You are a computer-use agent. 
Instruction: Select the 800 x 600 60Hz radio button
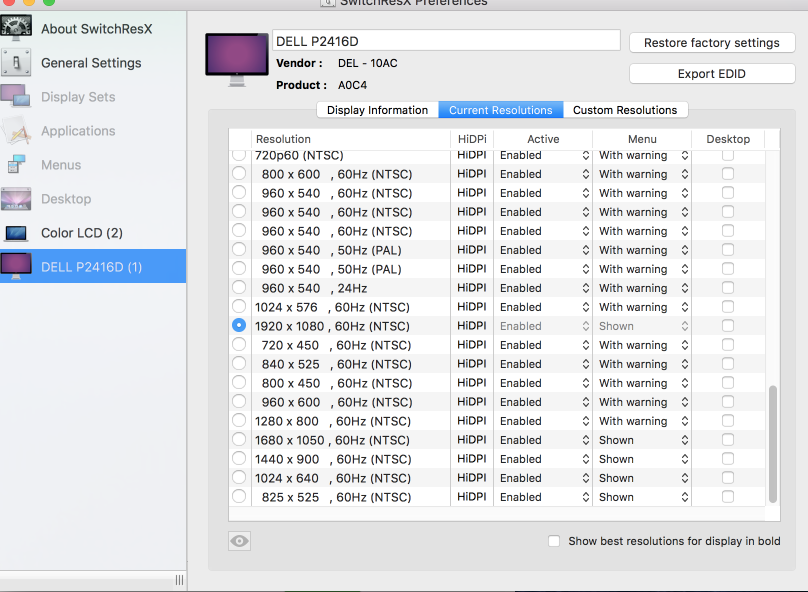coord(239,173)
